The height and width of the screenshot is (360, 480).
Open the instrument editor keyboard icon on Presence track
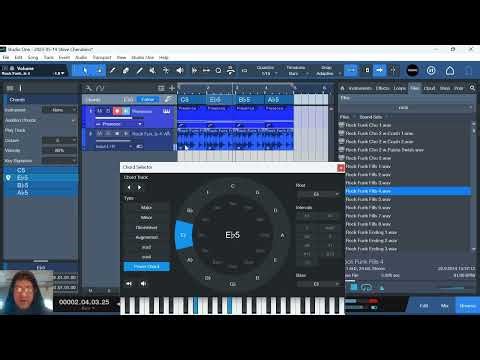tap(166, 111)
